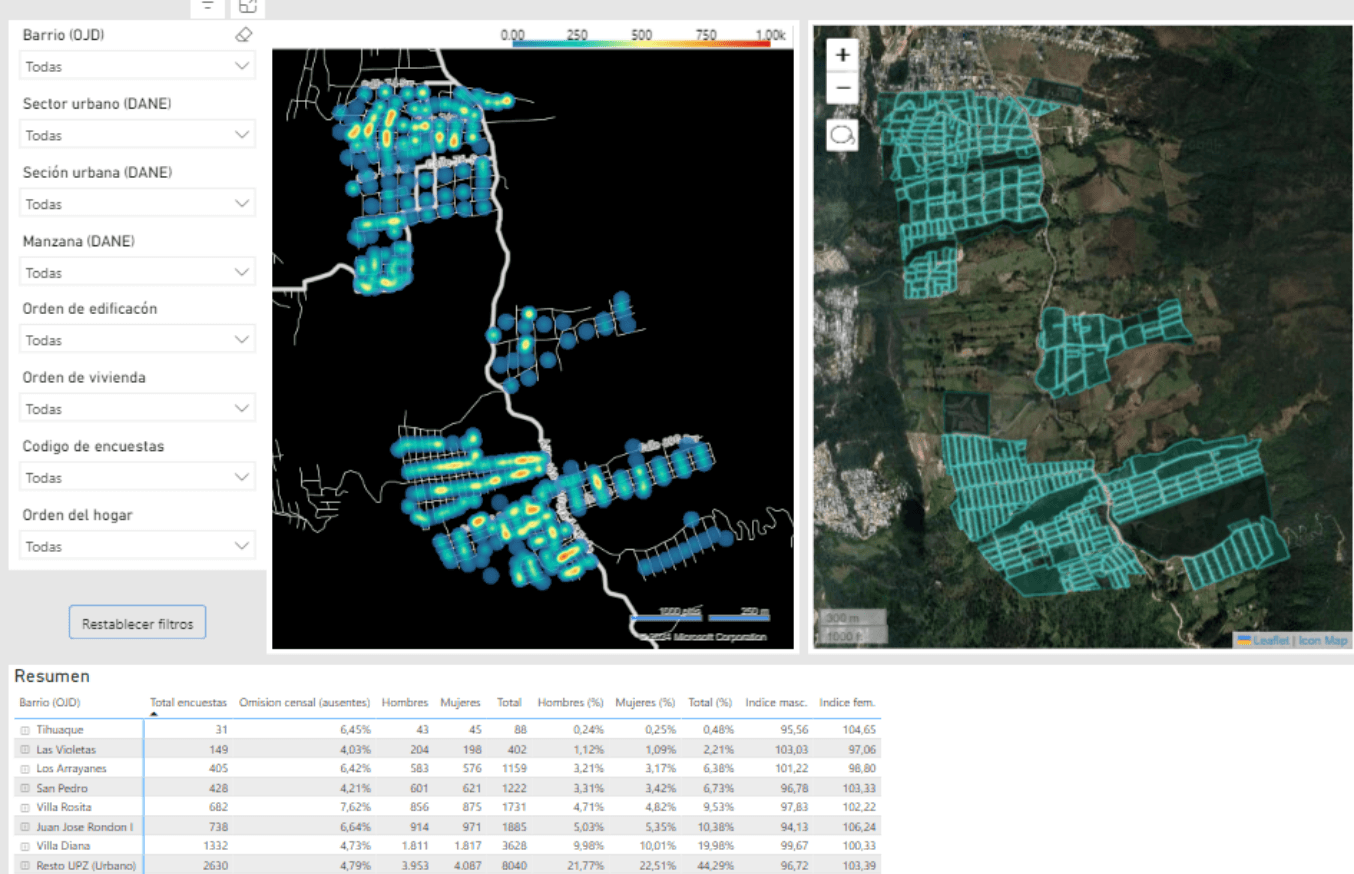Sort table by Omision censal (ausentes) header
Screen dimensions: 1354x874
(x=304, y=702)
